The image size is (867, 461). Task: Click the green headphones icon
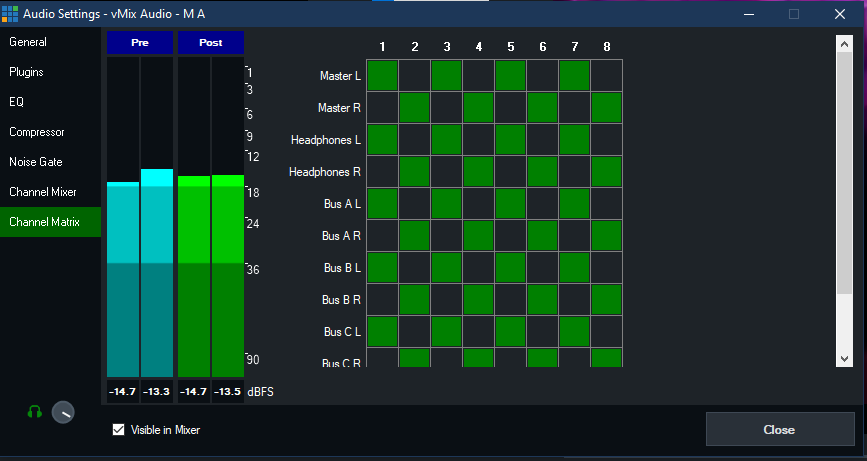[34, 412]
